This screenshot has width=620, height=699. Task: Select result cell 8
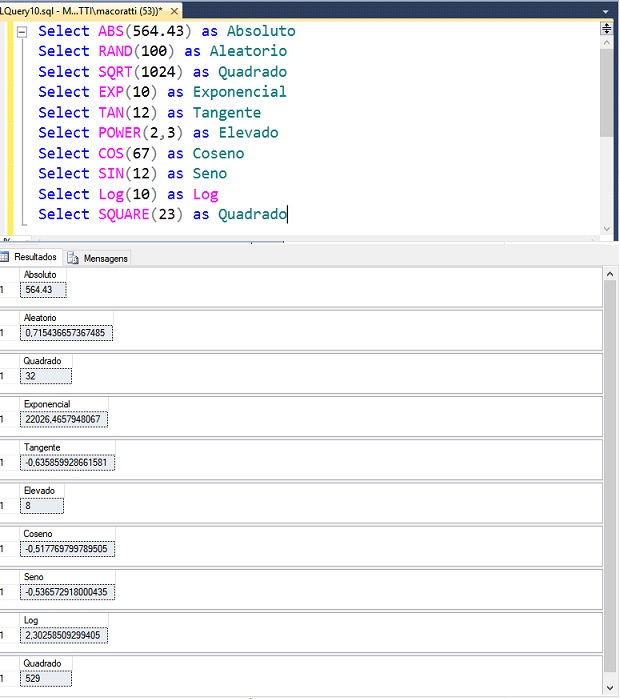click(42, 506)
